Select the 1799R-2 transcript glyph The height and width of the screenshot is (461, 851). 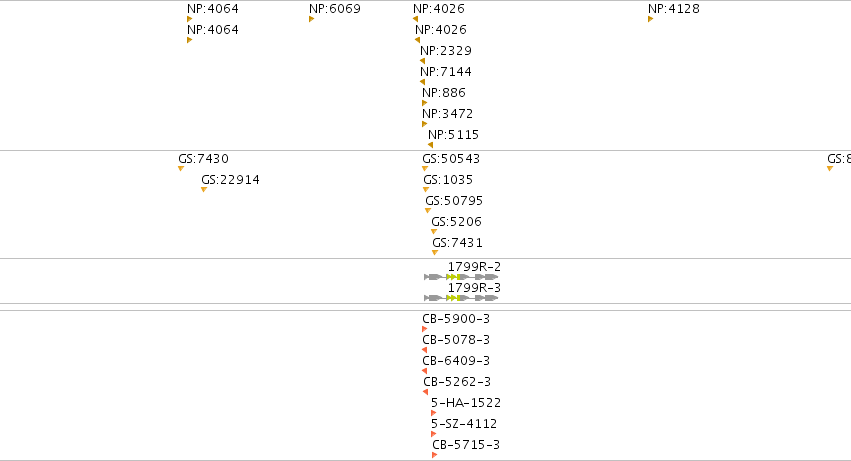pyautogui.click(x=461, y=277)
